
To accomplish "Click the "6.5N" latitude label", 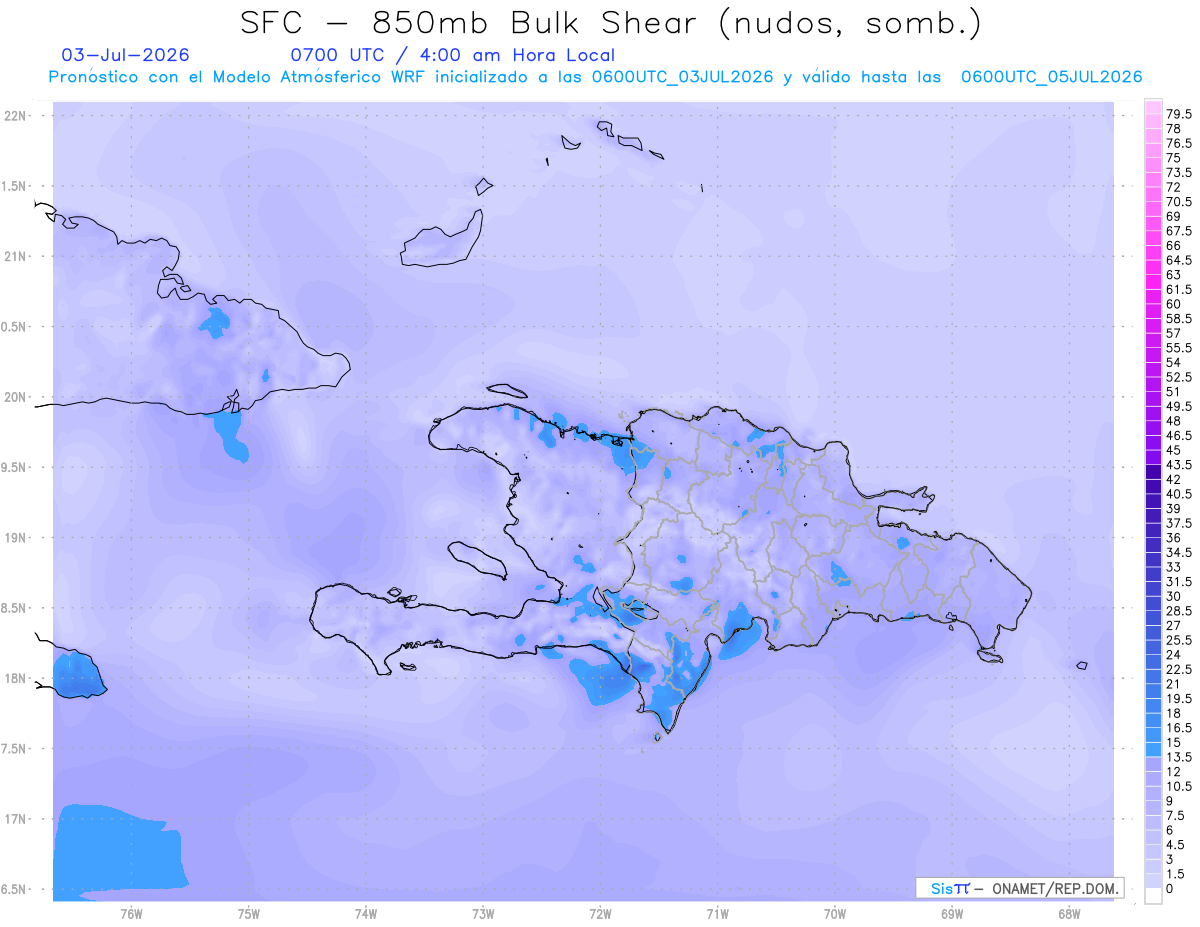I will 15,889.
